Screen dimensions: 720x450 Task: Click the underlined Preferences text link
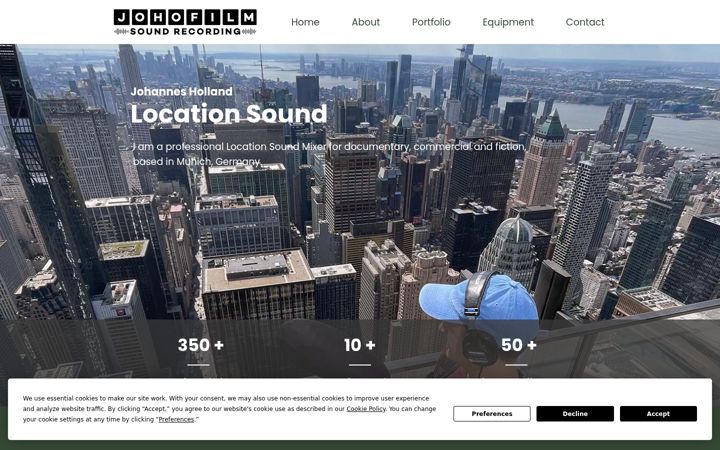click(x=176, y=419)
